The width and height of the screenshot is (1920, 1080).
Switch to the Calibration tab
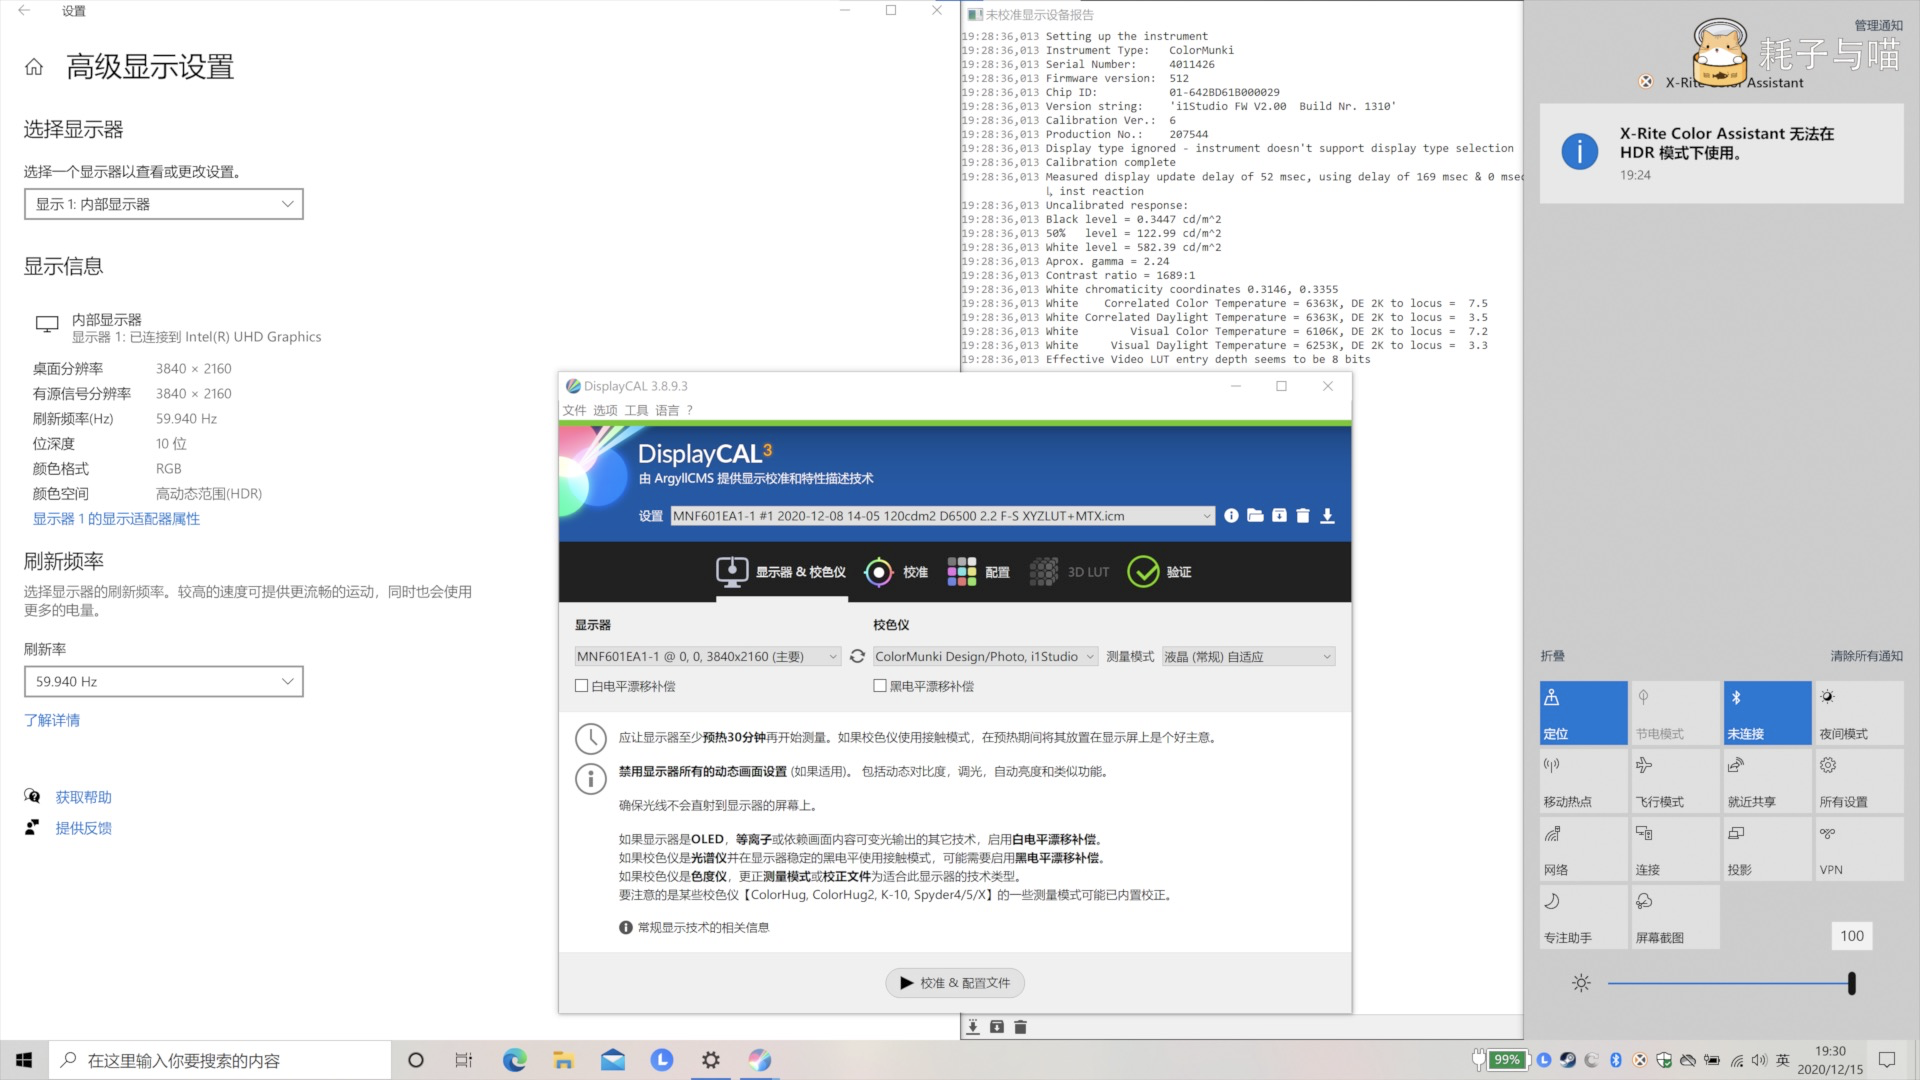[x=896, y=572]
